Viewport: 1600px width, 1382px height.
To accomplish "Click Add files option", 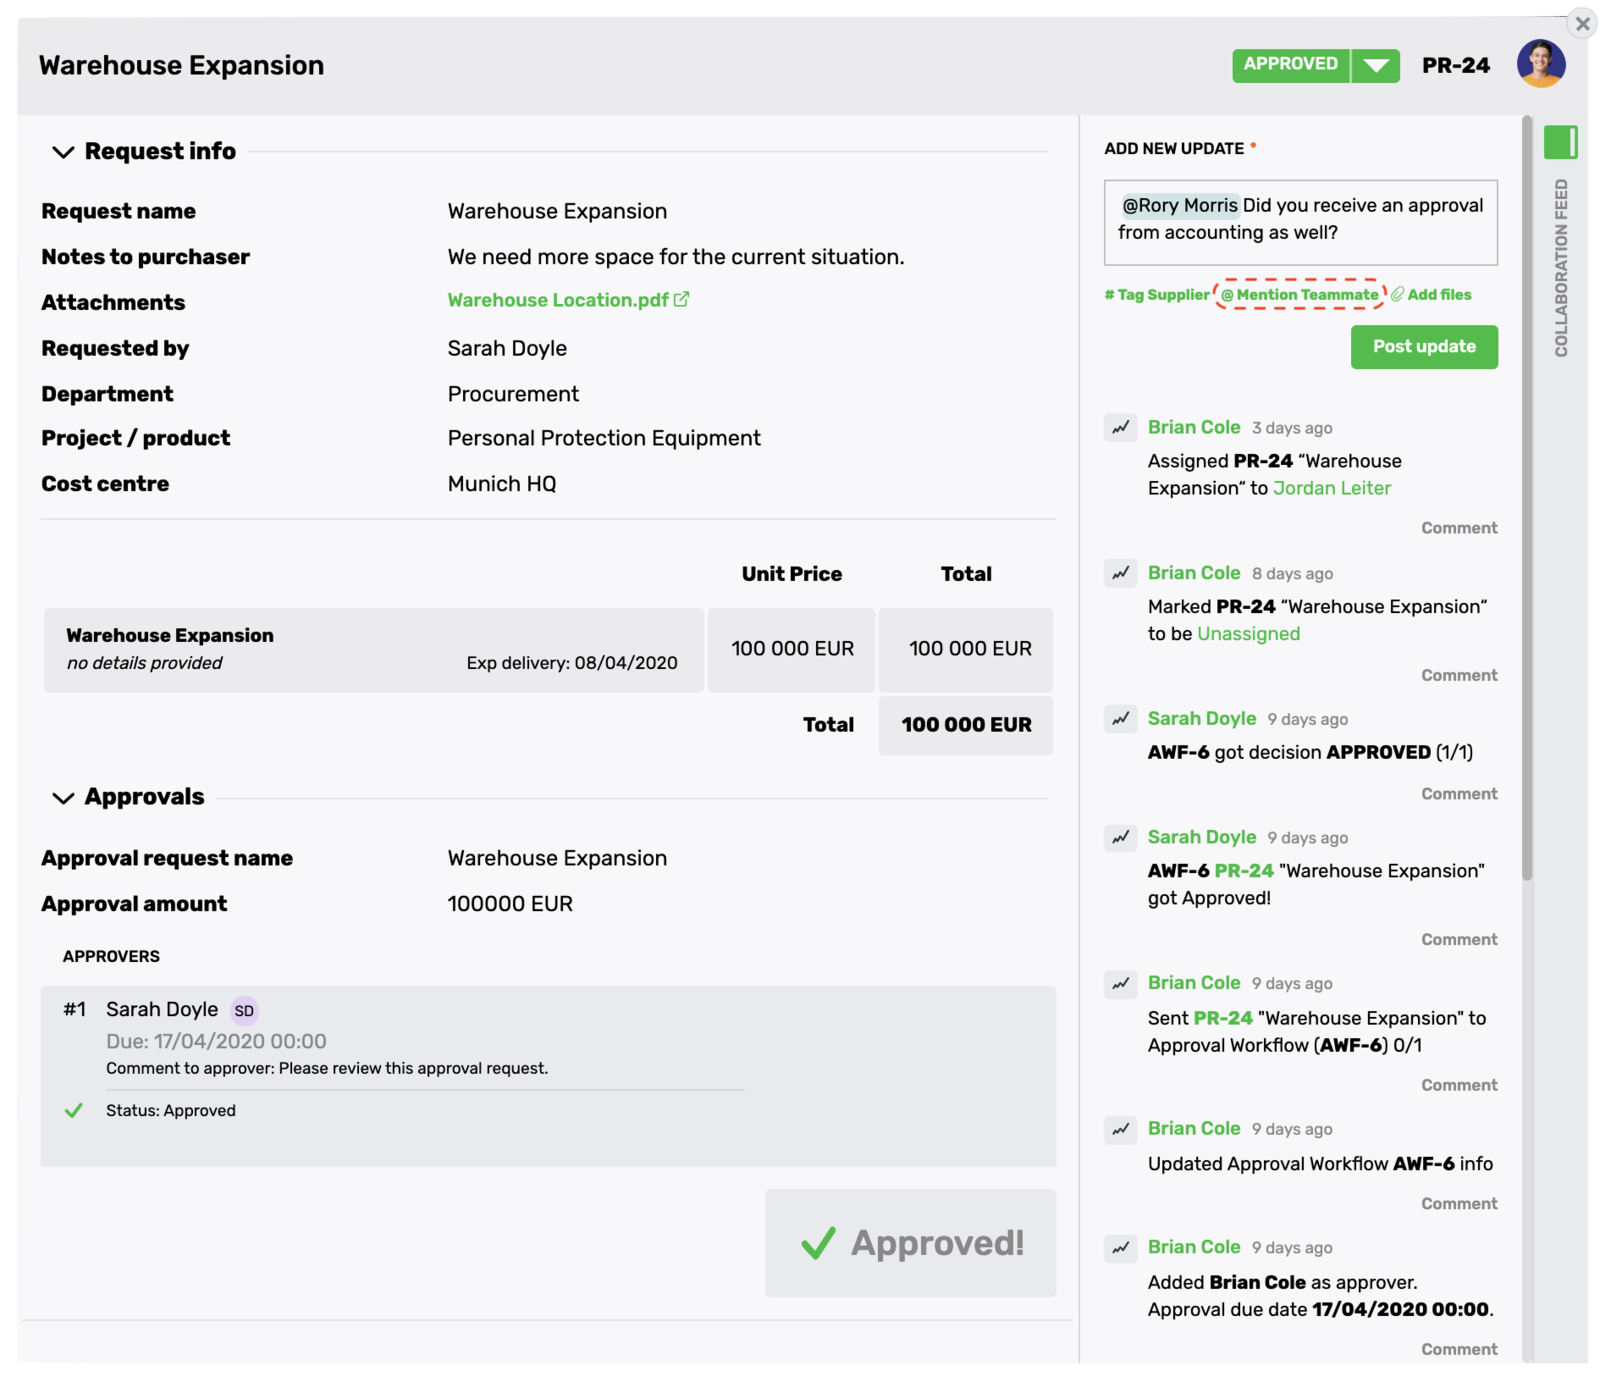I will coord(1432,295).
